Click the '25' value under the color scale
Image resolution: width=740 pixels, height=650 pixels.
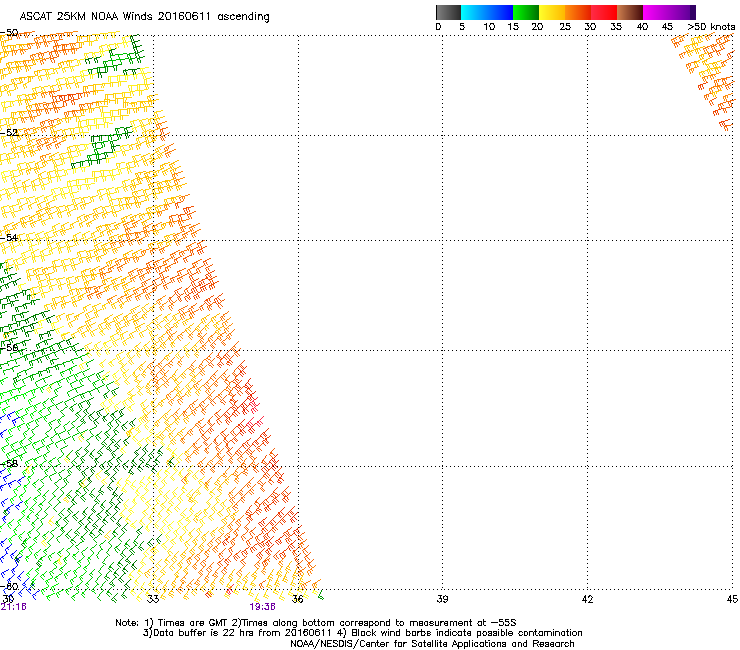[x=565, y=27]
